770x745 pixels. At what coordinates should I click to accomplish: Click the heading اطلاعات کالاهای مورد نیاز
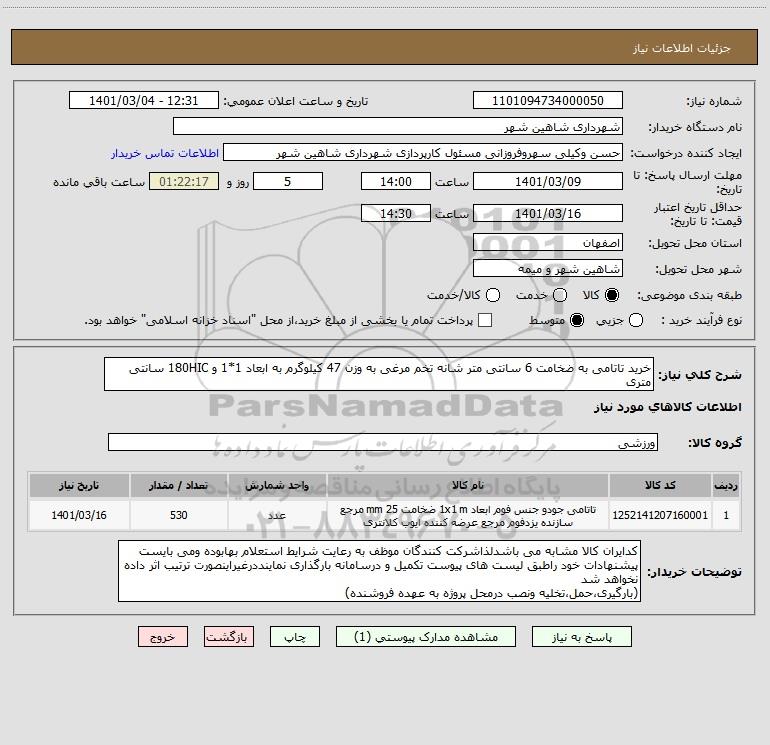click(667, 407)
